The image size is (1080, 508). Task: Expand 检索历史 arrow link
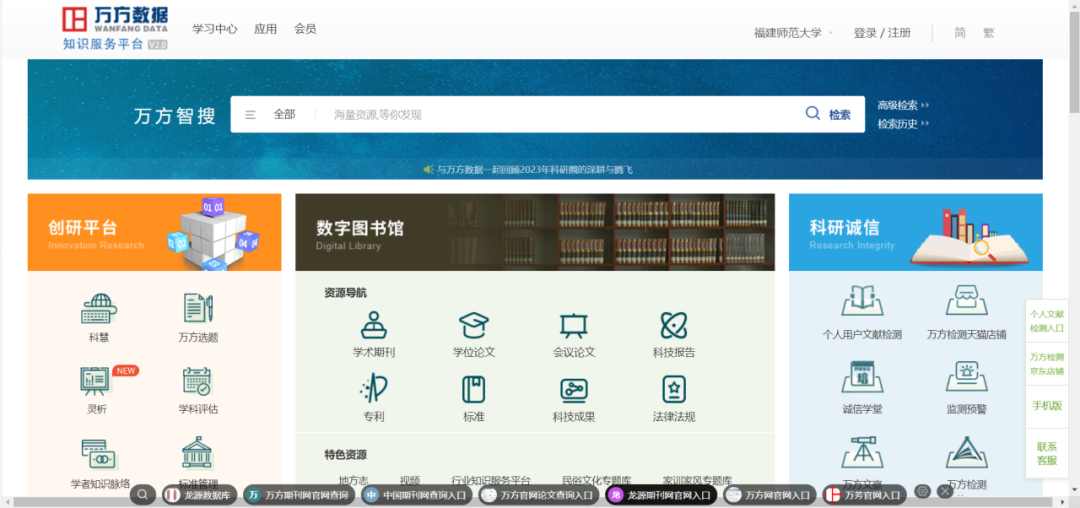point(903,124)
